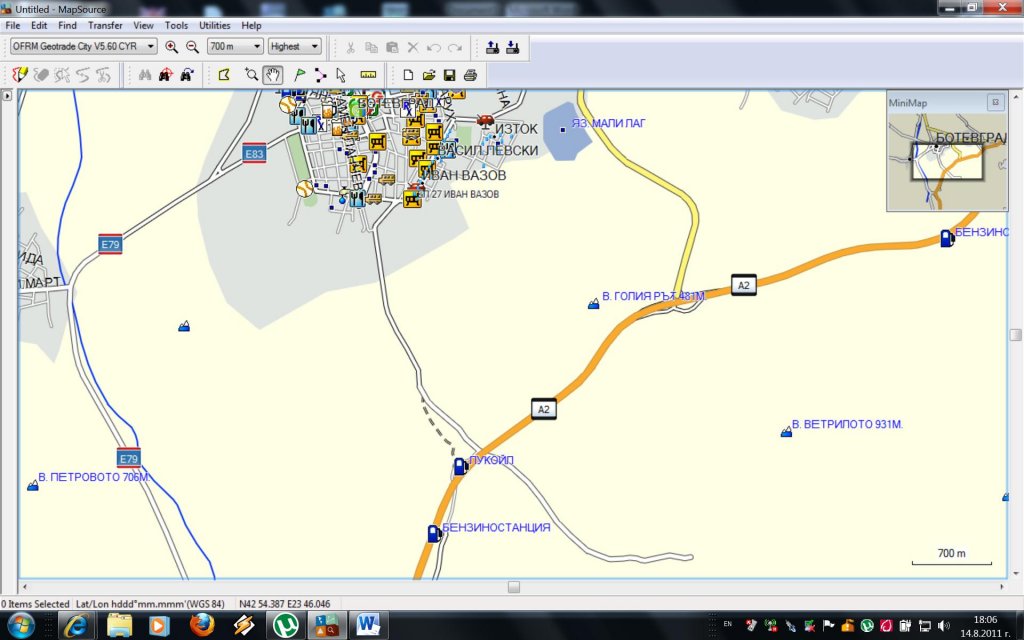
Task: Select the Hand pan tool
Action: (x=272, y=75)
